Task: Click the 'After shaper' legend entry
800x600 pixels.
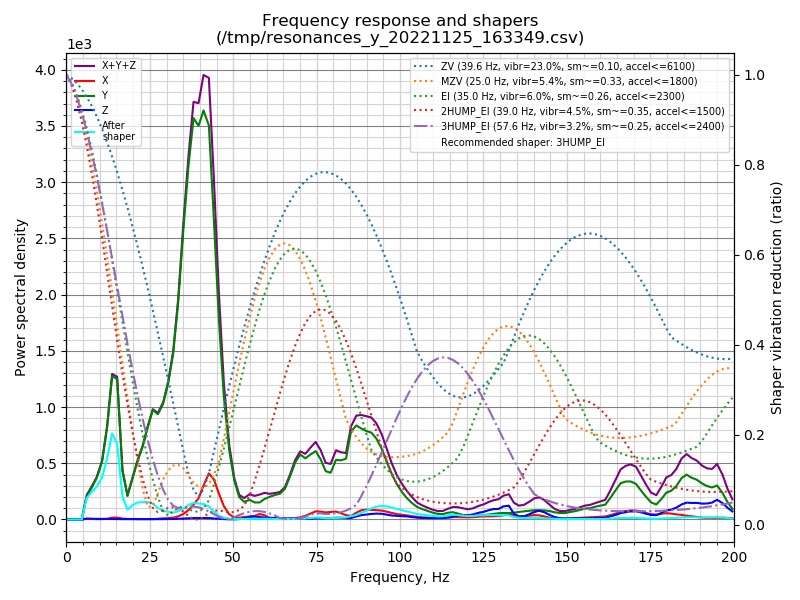Action: 105,131
